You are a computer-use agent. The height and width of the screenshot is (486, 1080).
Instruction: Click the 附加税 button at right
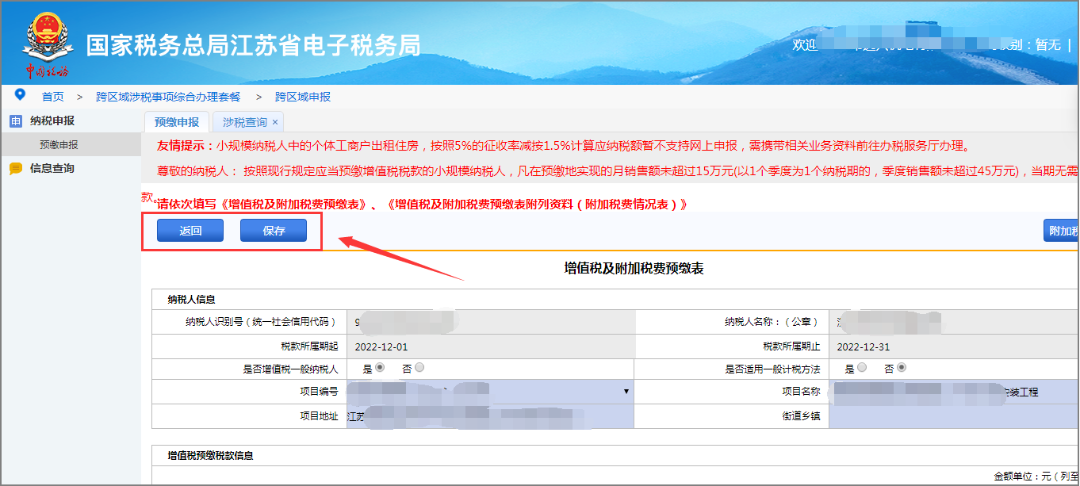[1061, 231]
